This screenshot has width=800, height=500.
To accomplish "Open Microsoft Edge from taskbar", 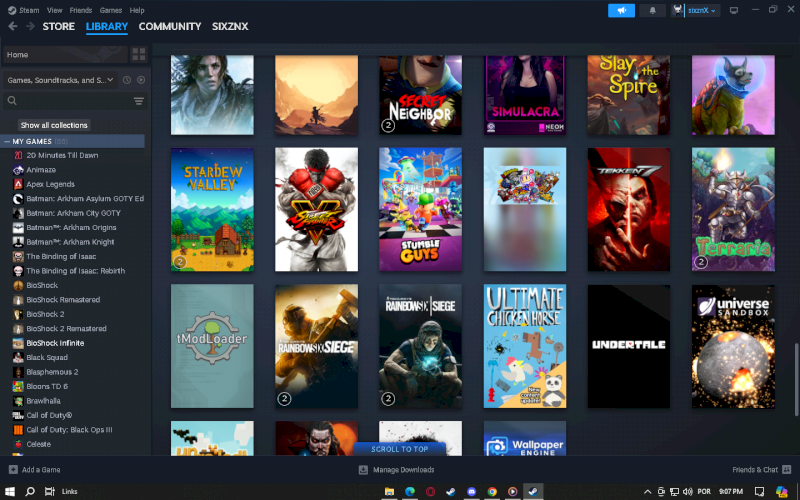I will pos(410,491).
